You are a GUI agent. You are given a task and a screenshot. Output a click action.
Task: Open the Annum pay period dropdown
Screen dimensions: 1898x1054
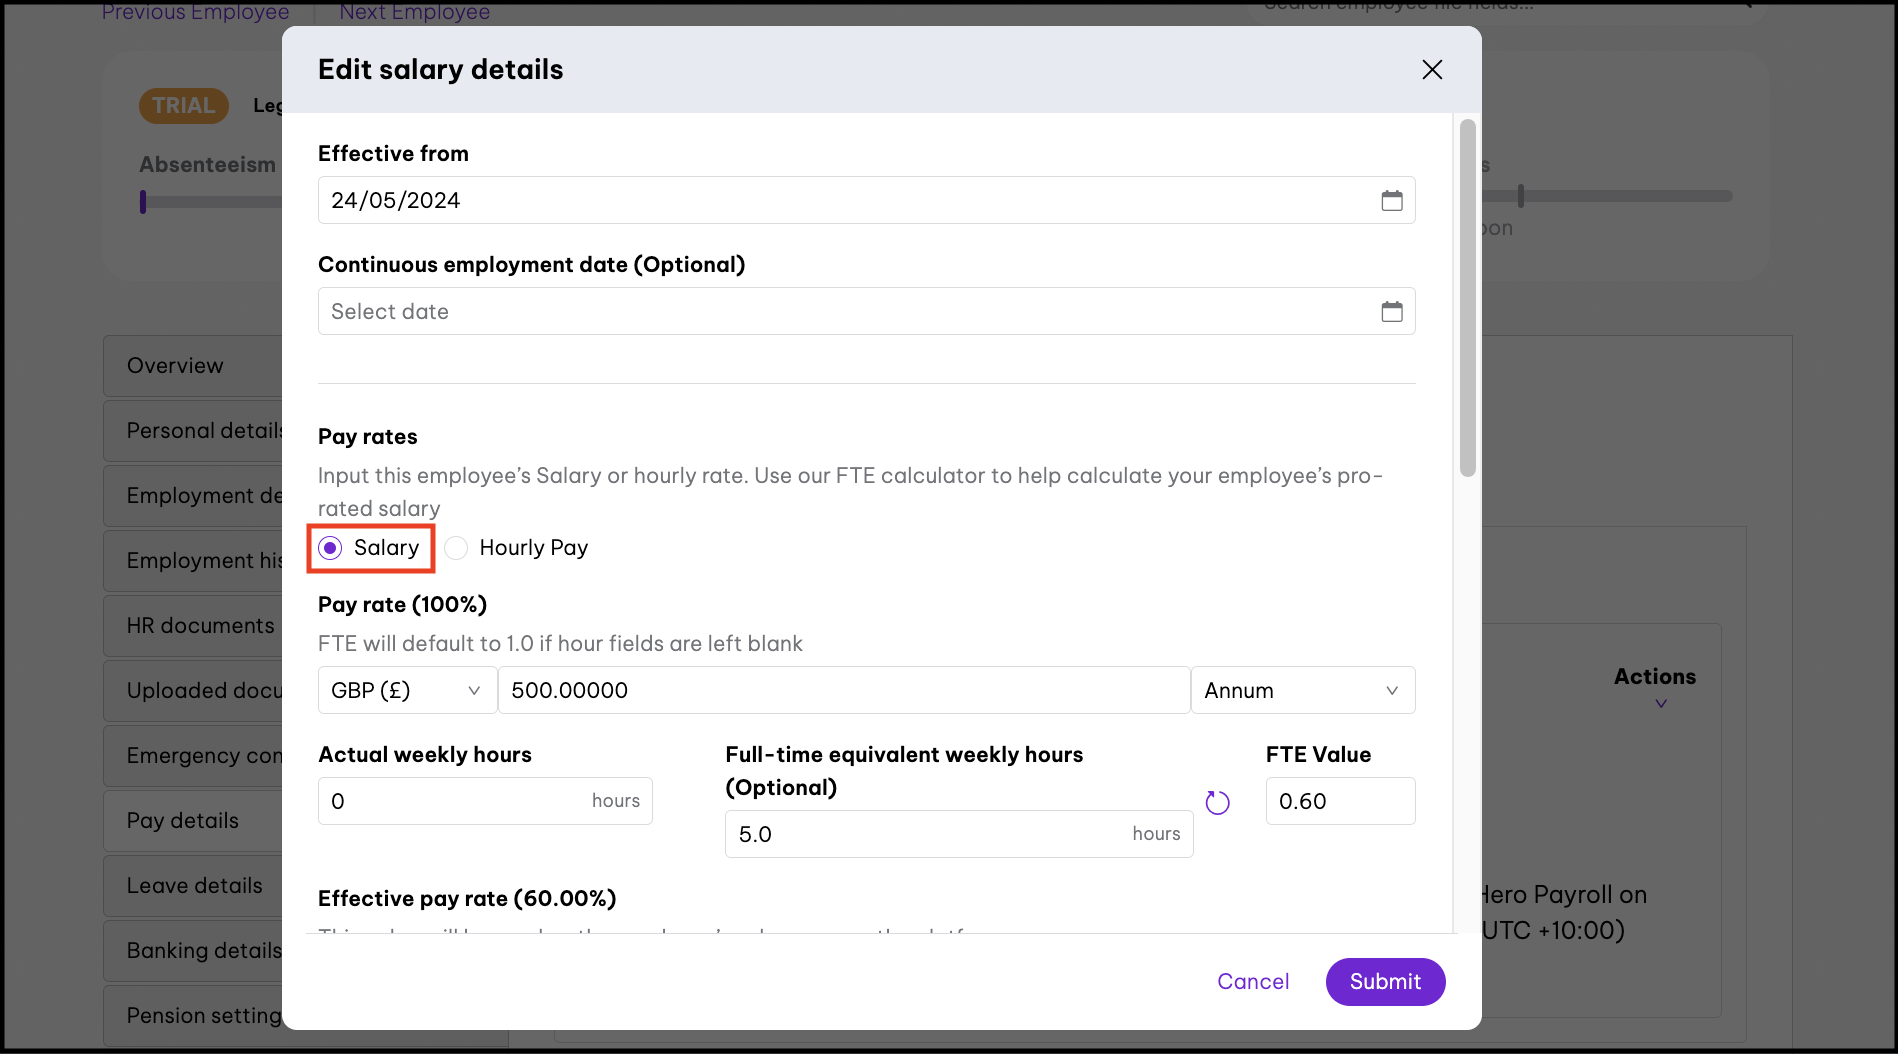tap(1302, 691)
